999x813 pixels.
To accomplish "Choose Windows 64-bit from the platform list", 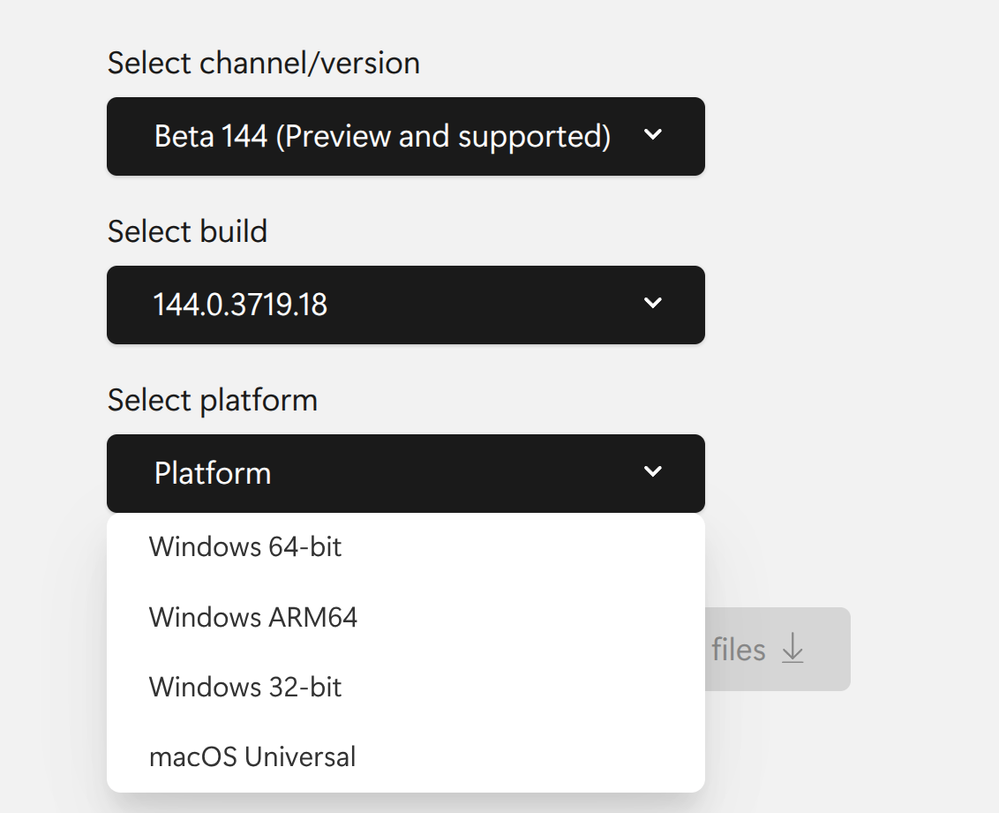I will (245, 547).
